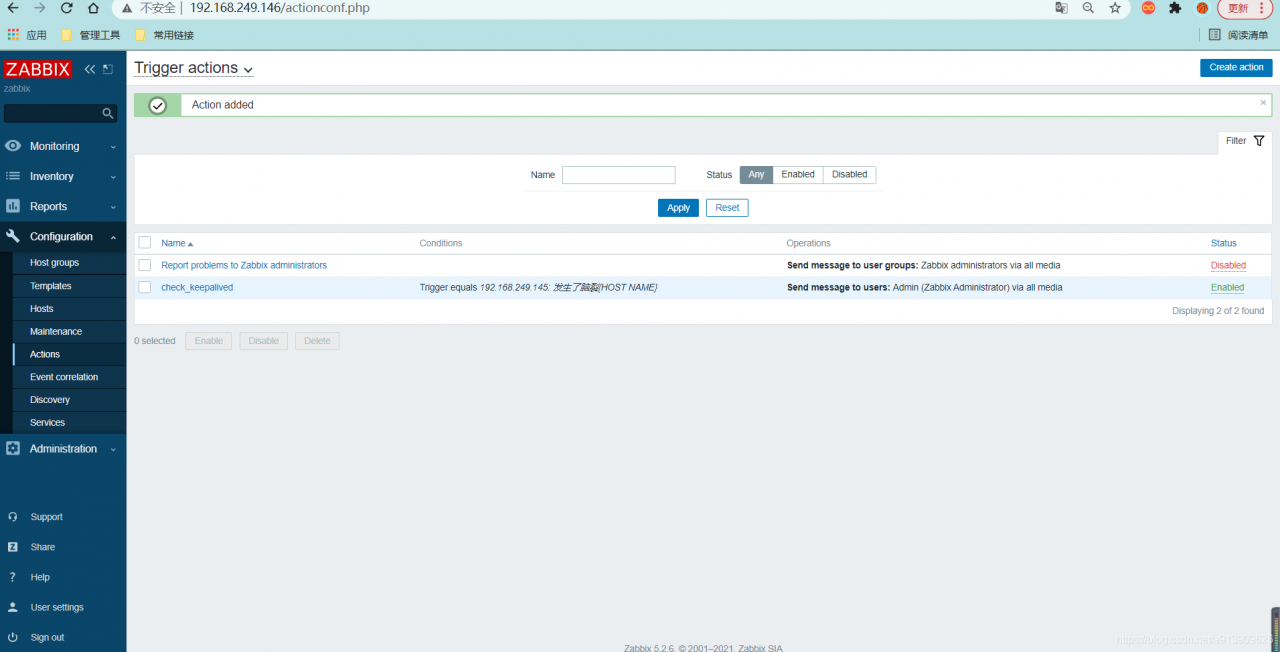Open Discovery in Configuration
This screenshot has height=652, width=1280.
click(50, 400)
